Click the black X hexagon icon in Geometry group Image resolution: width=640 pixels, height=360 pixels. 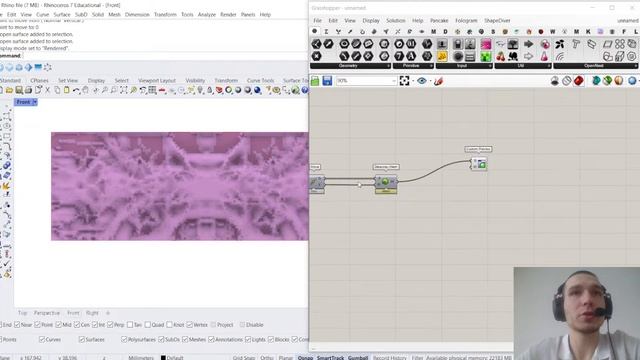pos(316,56)
